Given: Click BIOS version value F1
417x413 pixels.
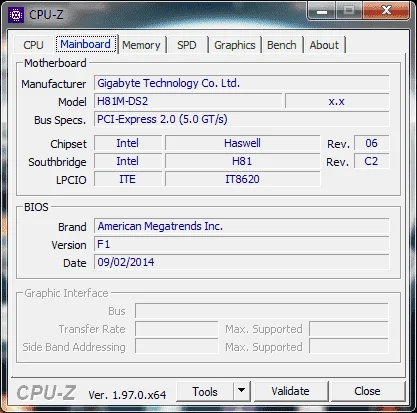Looking at the screenshot, I should point(242,244).
